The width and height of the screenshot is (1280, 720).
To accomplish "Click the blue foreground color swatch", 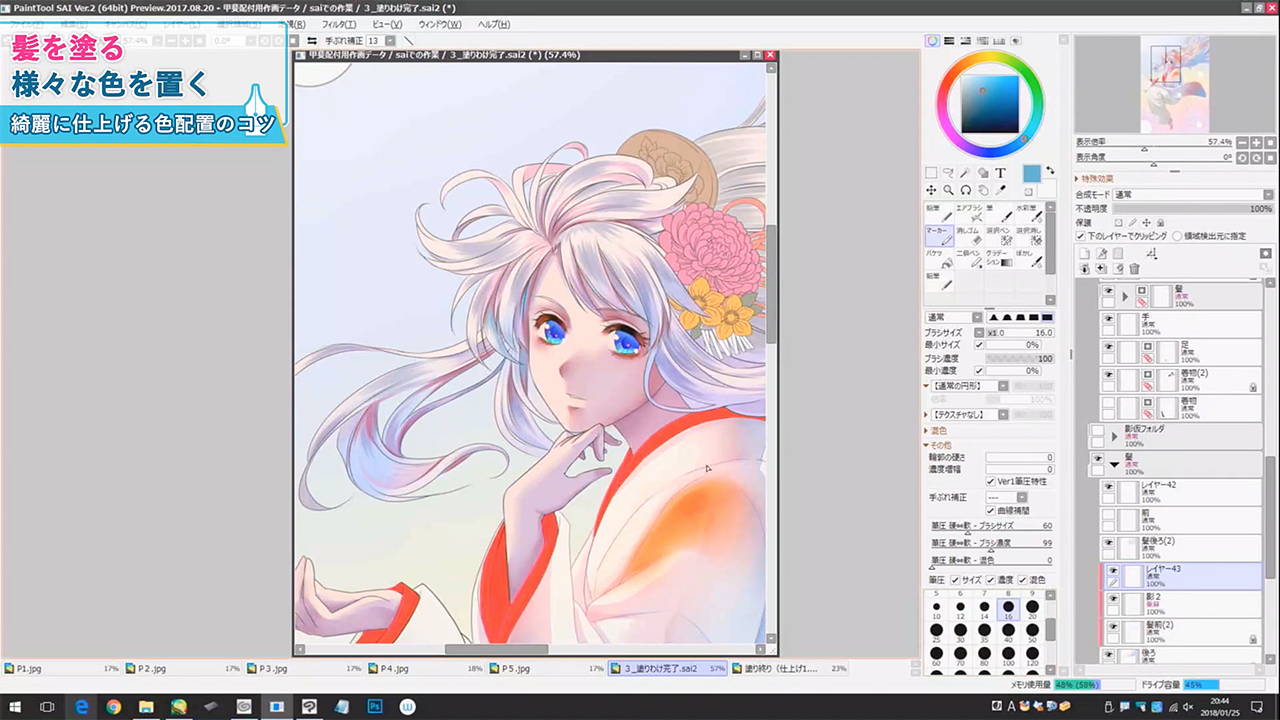I will point(1031,174).
